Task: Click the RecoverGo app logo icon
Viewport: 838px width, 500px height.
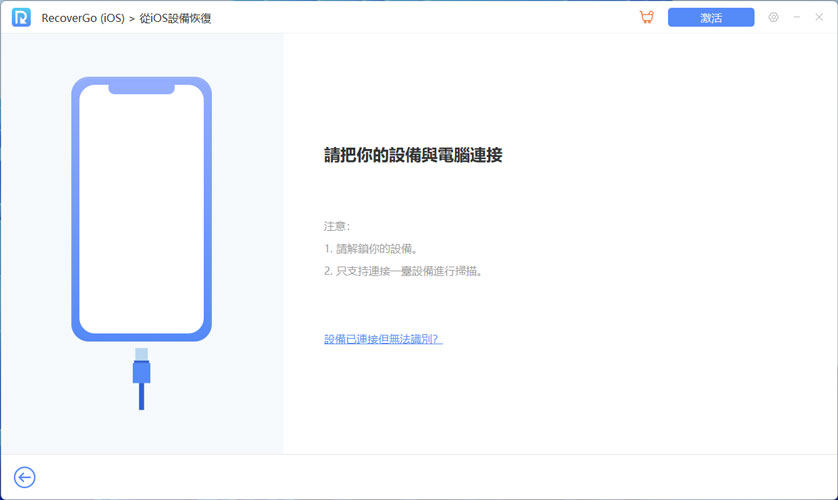Action: (x=21, y=18)
